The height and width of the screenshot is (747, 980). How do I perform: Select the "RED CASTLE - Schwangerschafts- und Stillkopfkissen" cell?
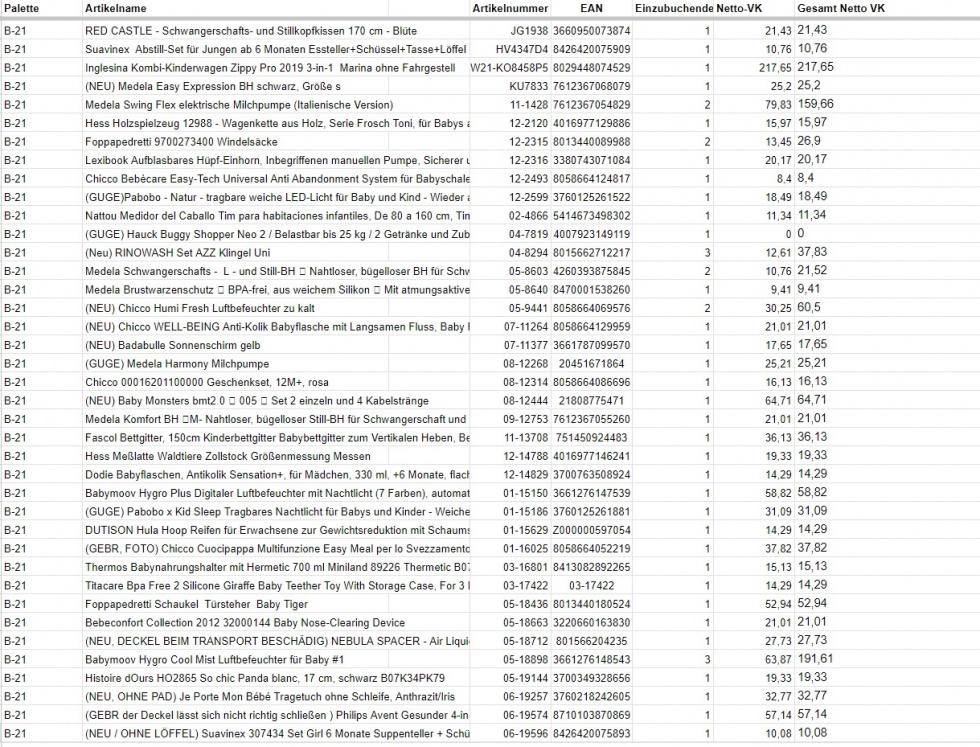(251, 31)
